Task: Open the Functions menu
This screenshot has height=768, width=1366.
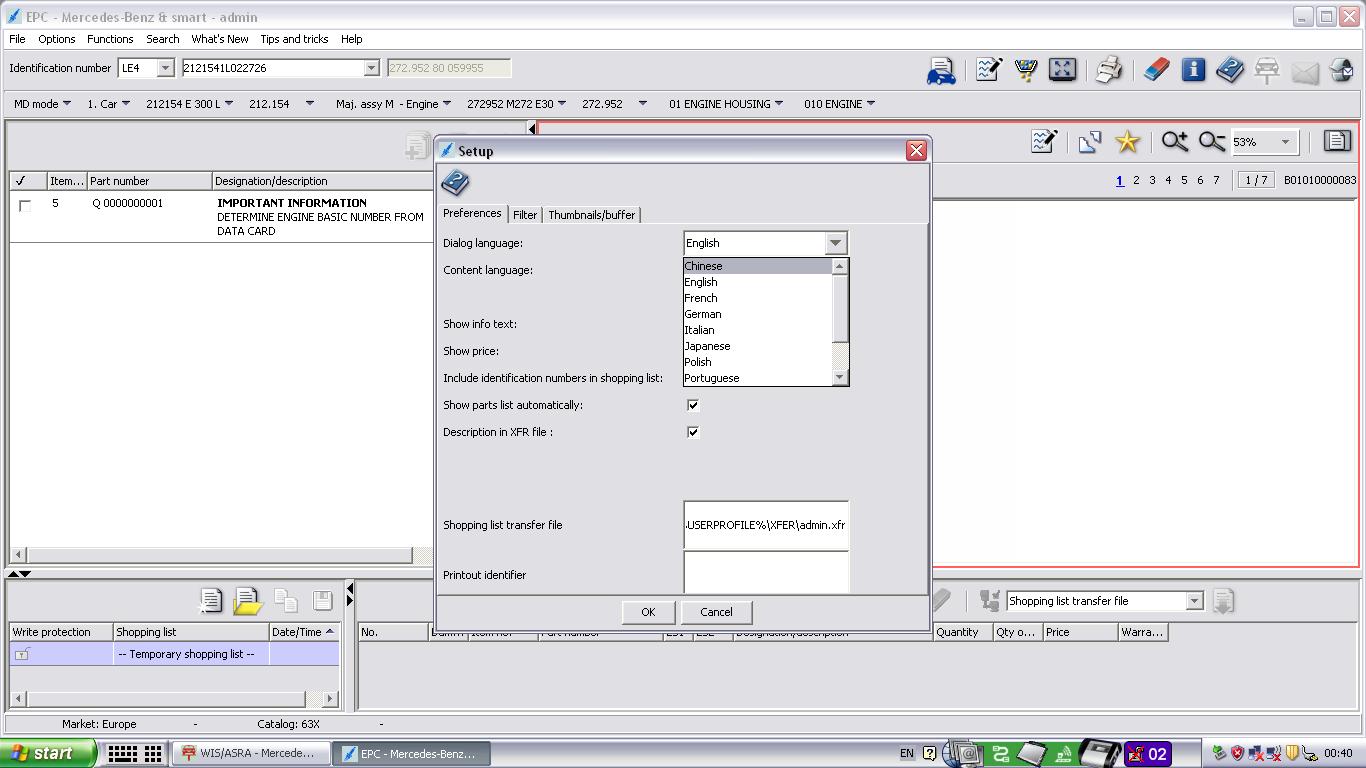Action: 110,39
